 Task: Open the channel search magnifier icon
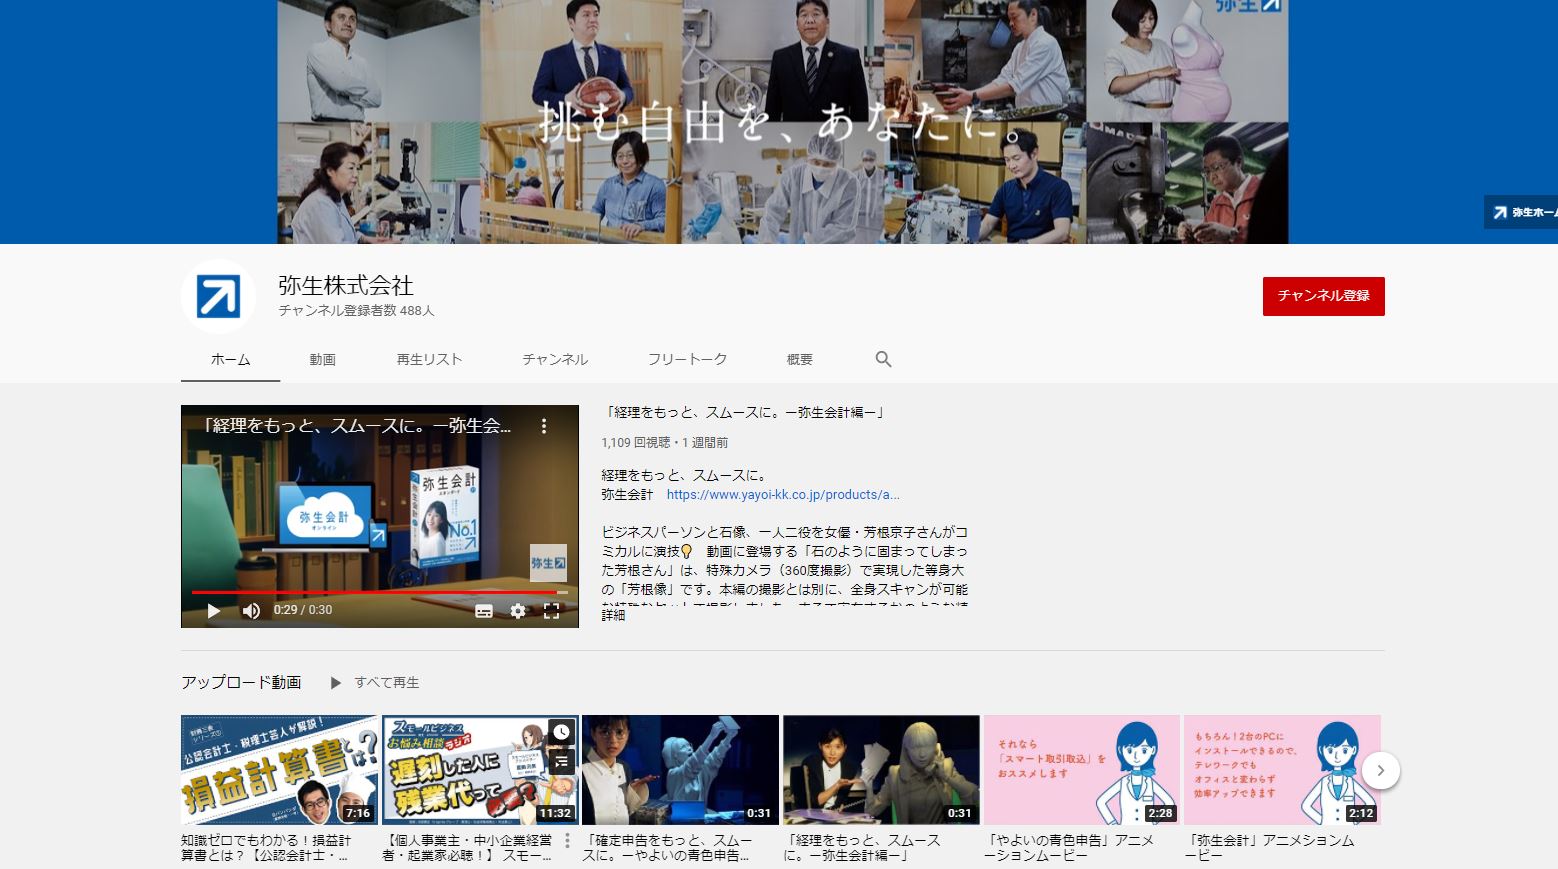click(x=883, y=359)
